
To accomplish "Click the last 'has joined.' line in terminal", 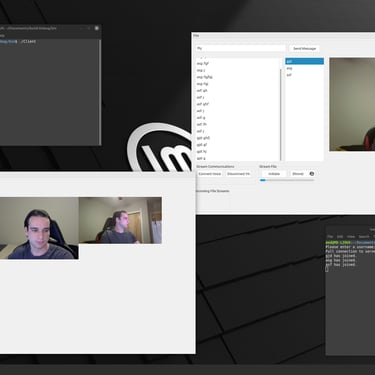I will pos(341,265).
